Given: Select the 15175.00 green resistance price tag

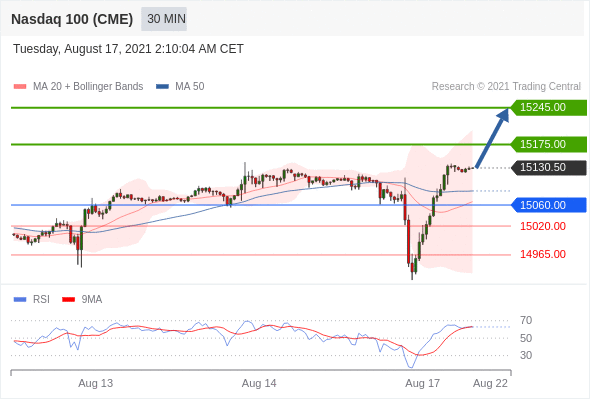Looking at the screenshot, I should 549,144.
